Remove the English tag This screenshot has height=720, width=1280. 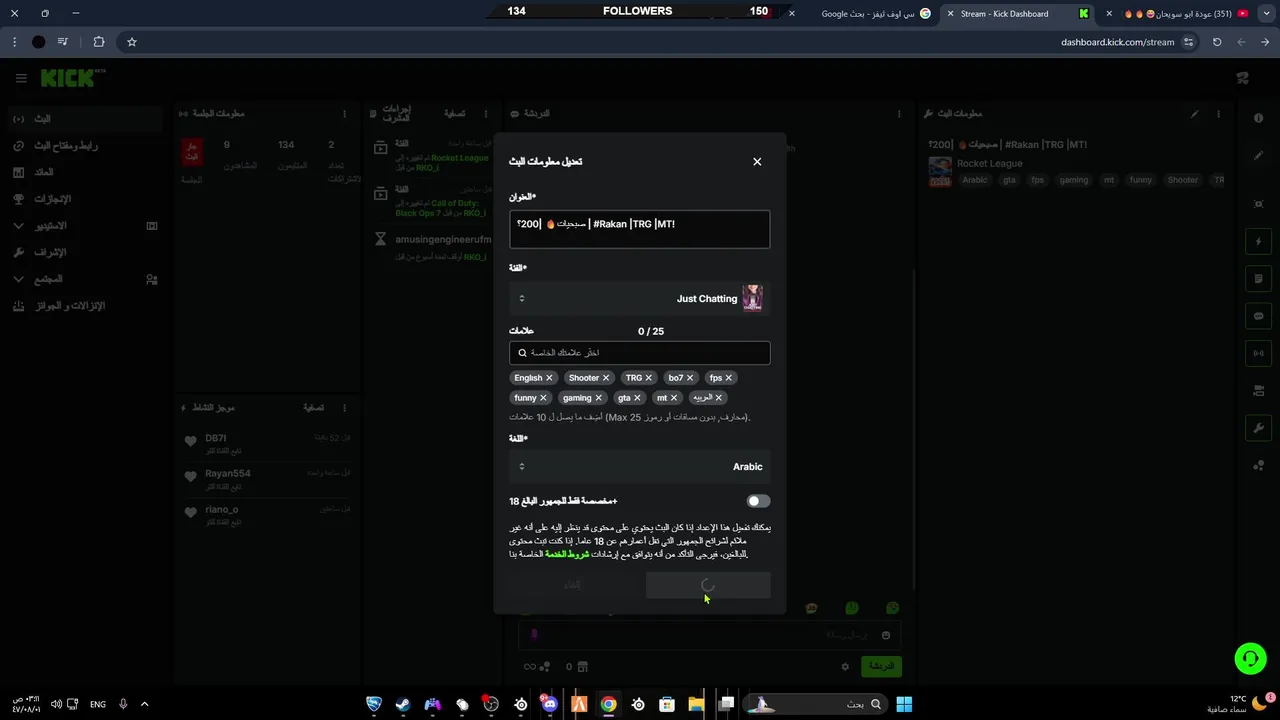pos(549,378)
